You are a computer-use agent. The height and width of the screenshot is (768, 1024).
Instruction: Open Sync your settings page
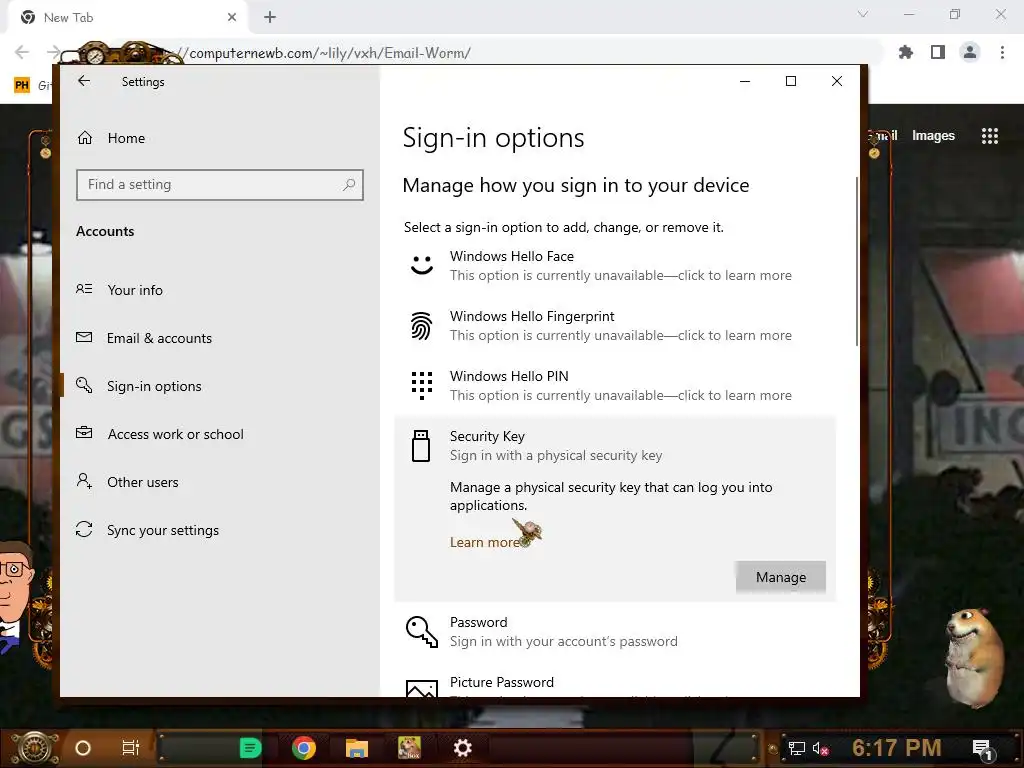pyautogui.click(x=163, y=530)
